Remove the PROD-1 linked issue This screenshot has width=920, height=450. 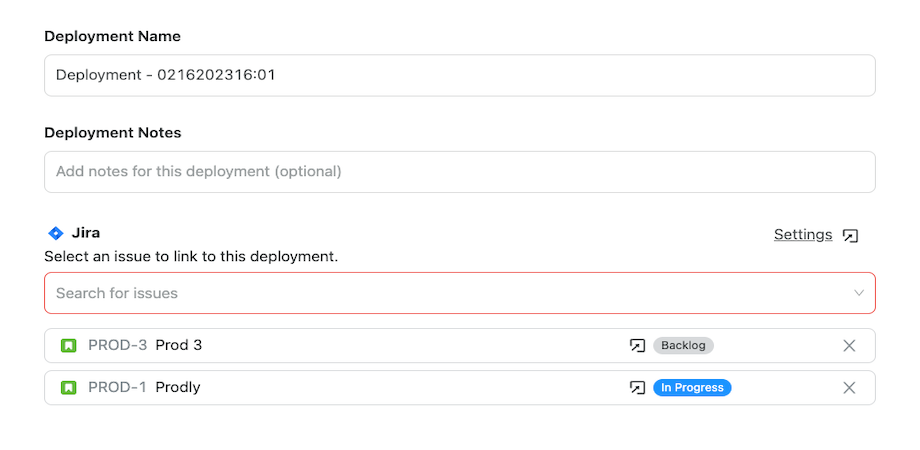pyautogui.click(x=849, y=388)
